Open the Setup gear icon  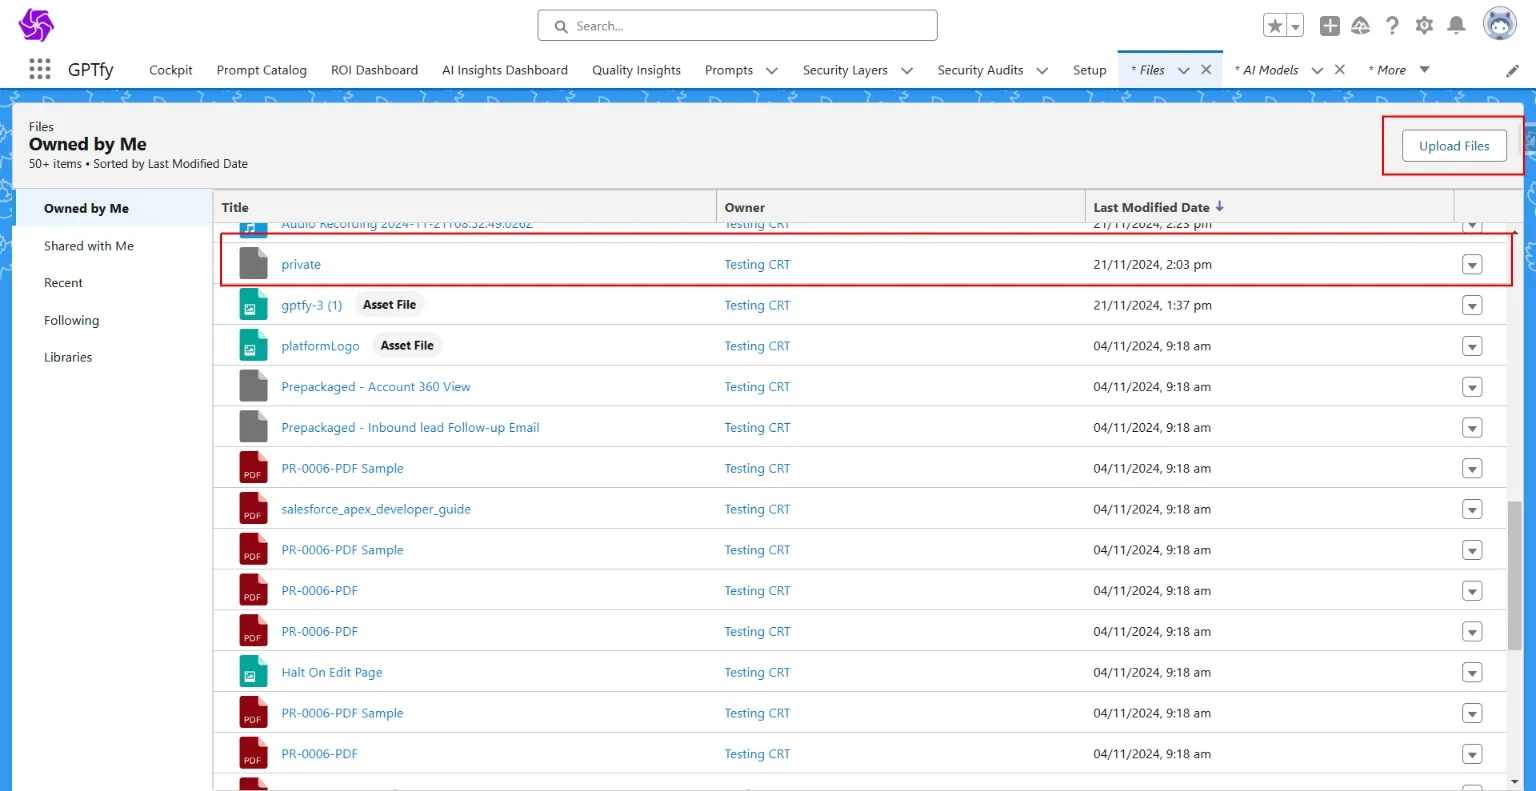pyautogui.click(x=1424, y=26)
